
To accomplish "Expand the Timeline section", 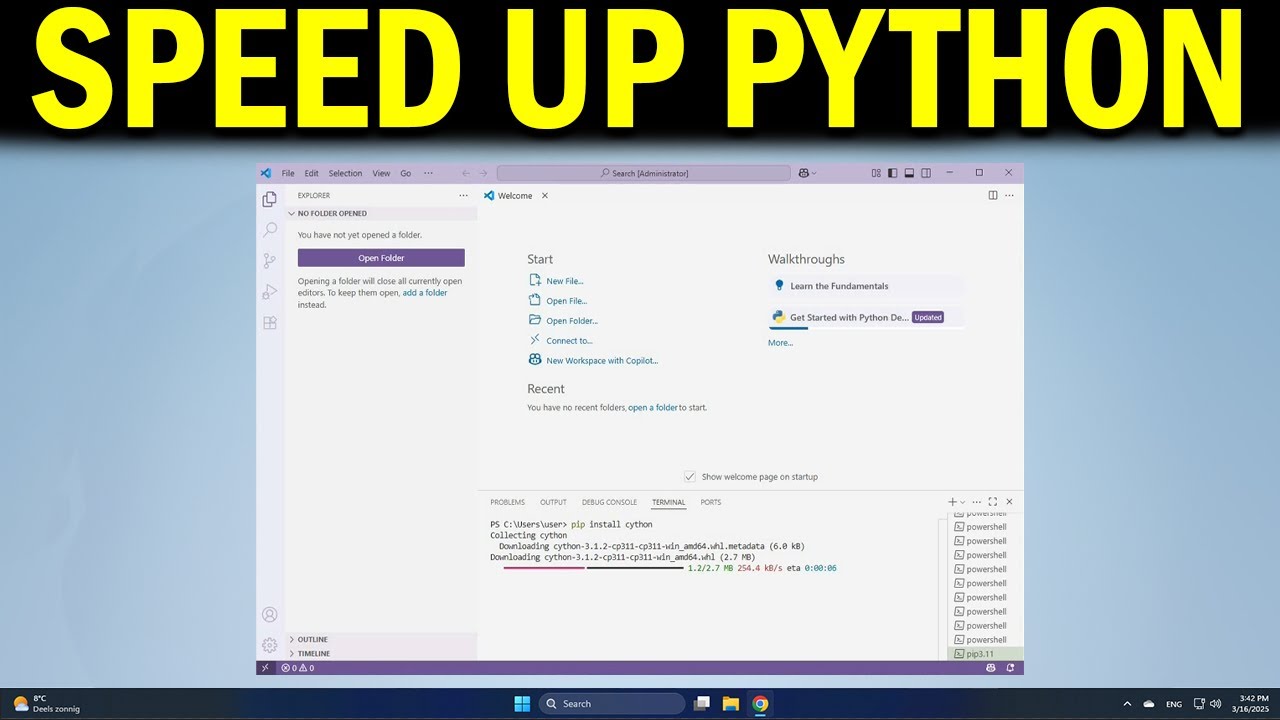I will pyautogui.click(x=381, y=653).
